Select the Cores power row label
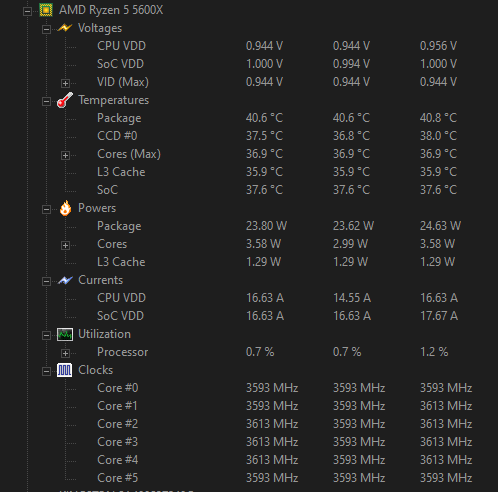 point(112,244)
